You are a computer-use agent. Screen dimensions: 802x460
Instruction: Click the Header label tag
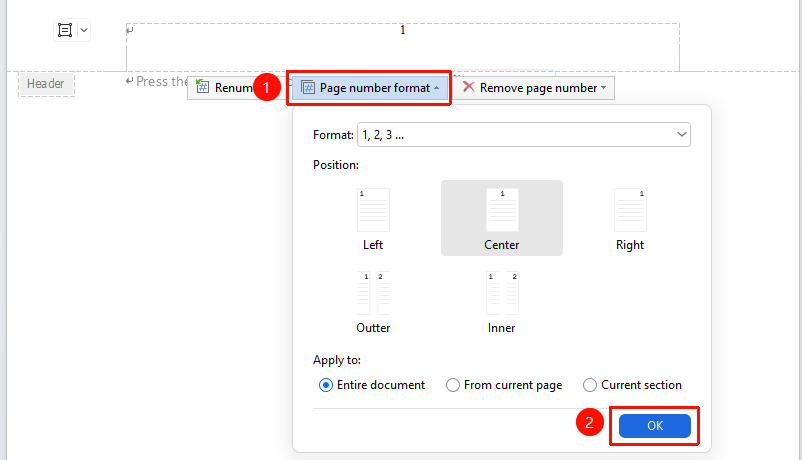pyautogui.click(x=46, y=84)
